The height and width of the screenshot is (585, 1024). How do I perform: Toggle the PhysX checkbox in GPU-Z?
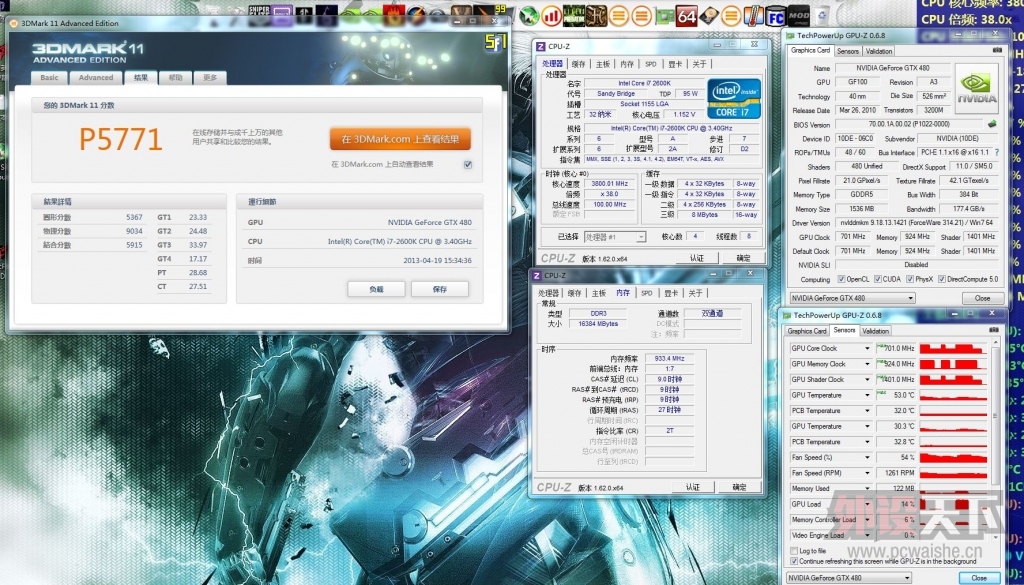[x=910, y=279]
